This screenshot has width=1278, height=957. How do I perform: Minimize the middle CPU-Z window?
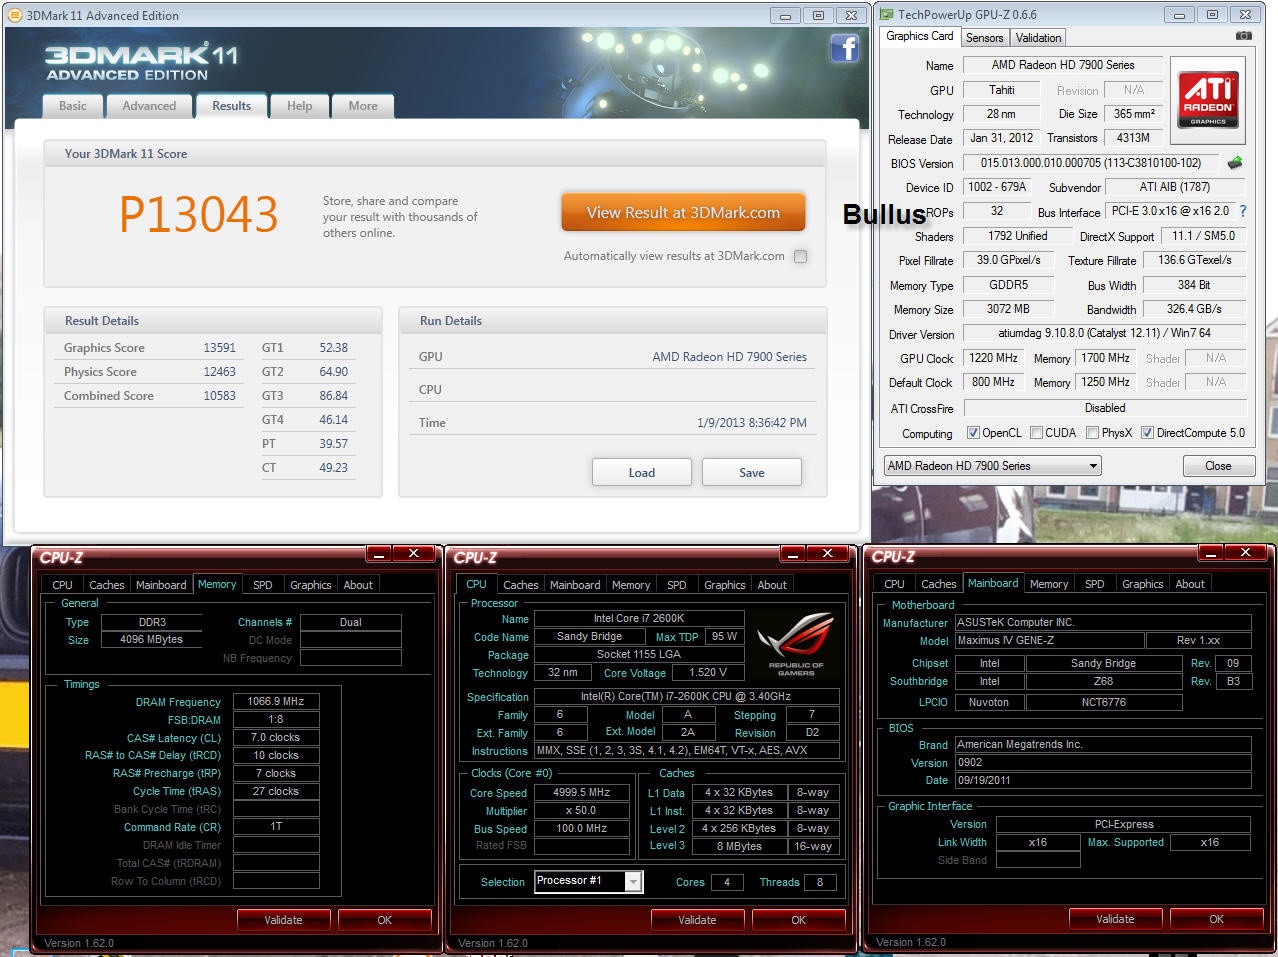[x=793, y=553]
